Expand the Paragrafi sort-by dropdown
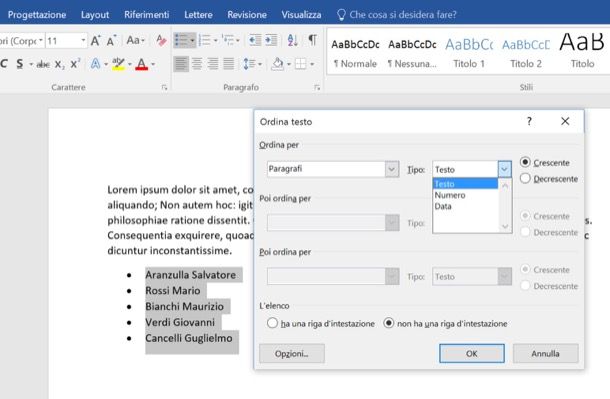The image size is (610, 399). pos(392,169)
